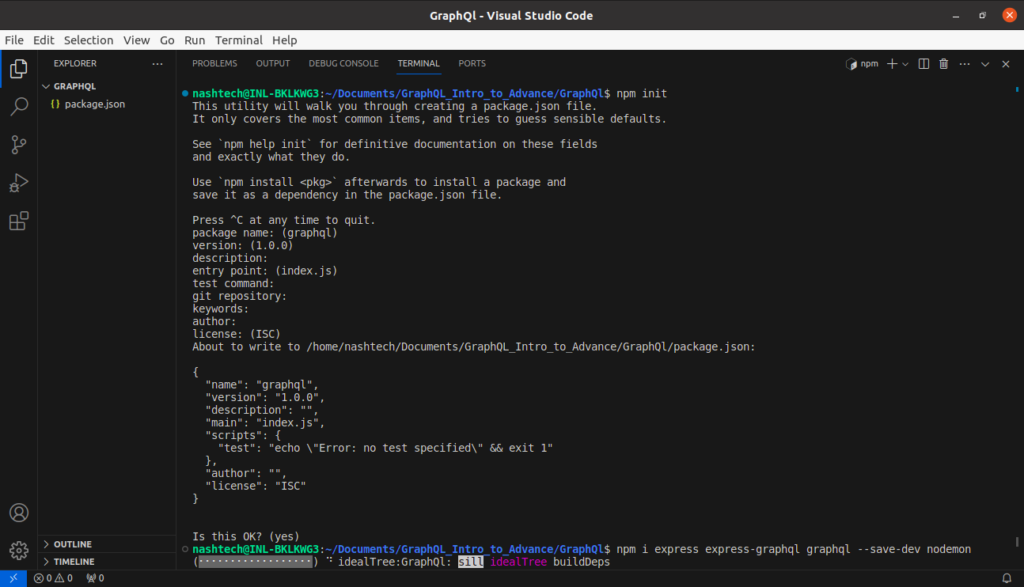Hide the terminal panel with X
Screen dimensions: 1024x587
pos(1005,63)
